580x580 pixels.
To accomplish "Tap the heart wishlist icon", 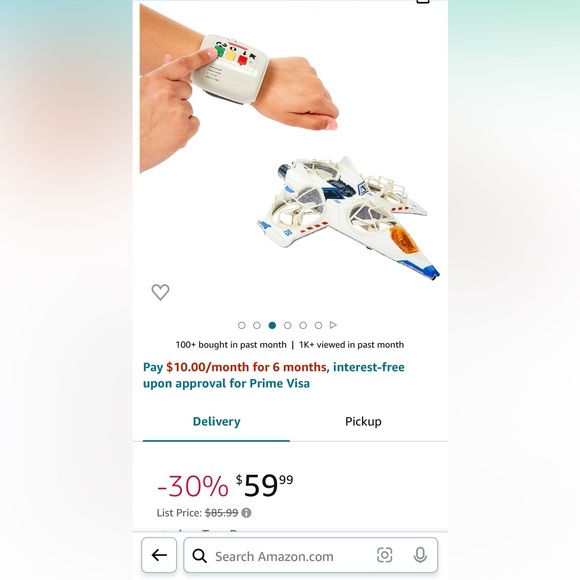I will point(161,292).
